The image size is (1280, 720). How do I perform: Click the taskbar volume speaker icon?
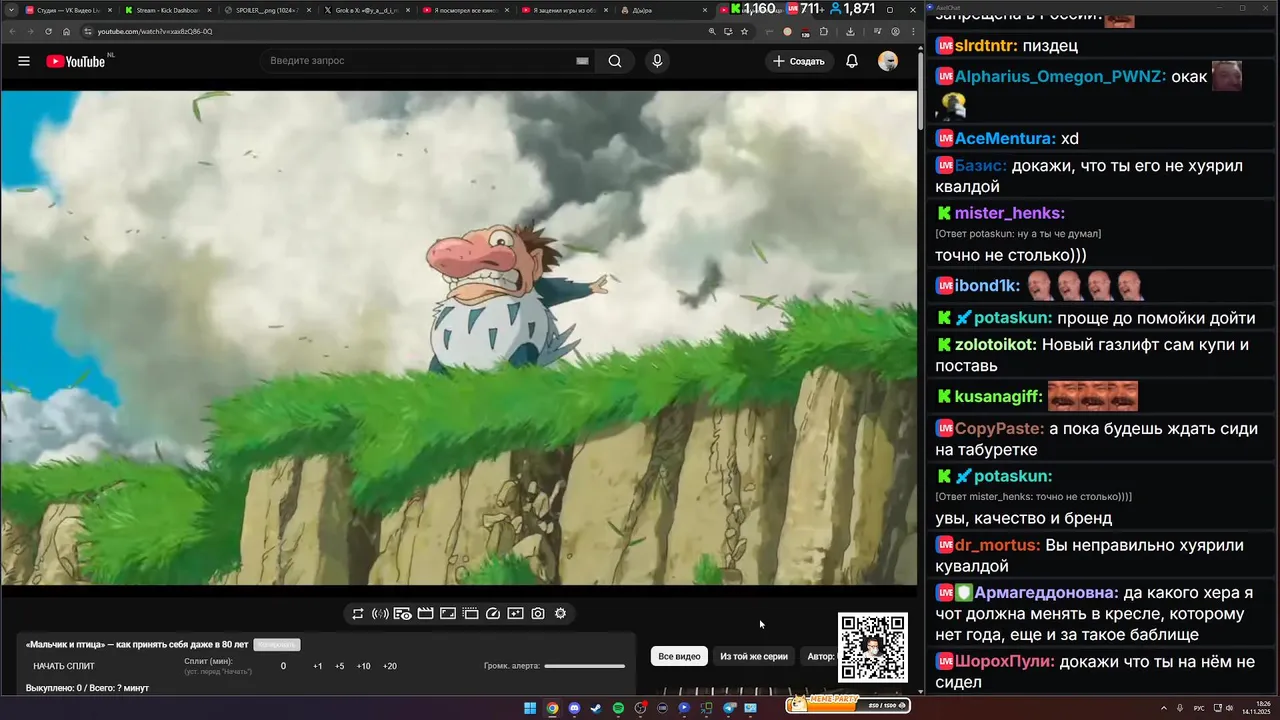pos(1229,708)
